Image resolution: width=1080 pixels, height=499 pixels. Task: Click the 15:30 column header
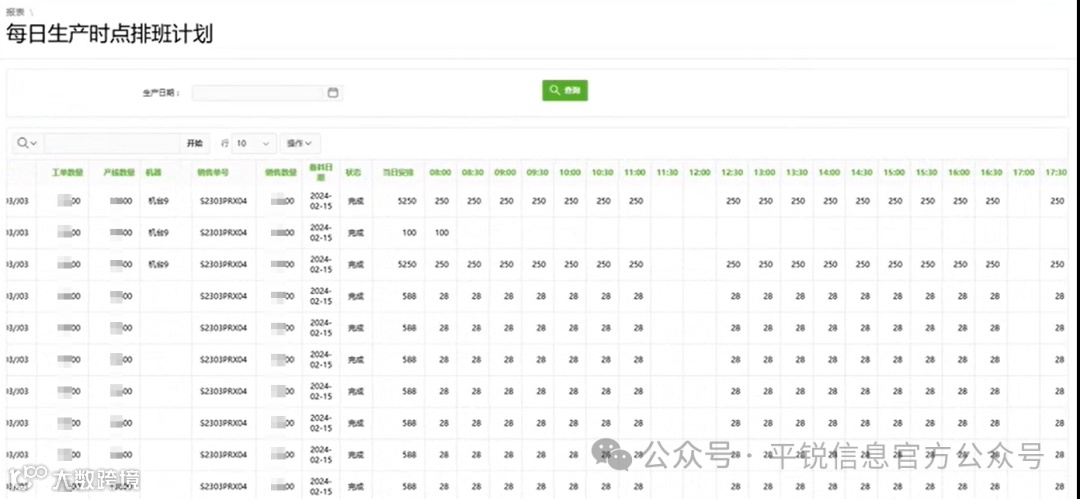926,172
